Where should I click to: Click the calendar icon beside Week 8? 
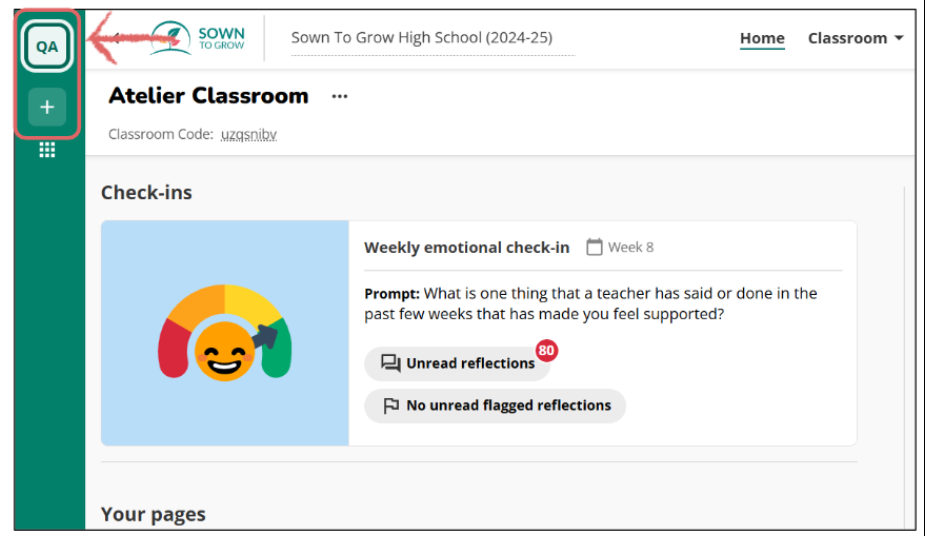pyautogui.click(x=594, y=247)
